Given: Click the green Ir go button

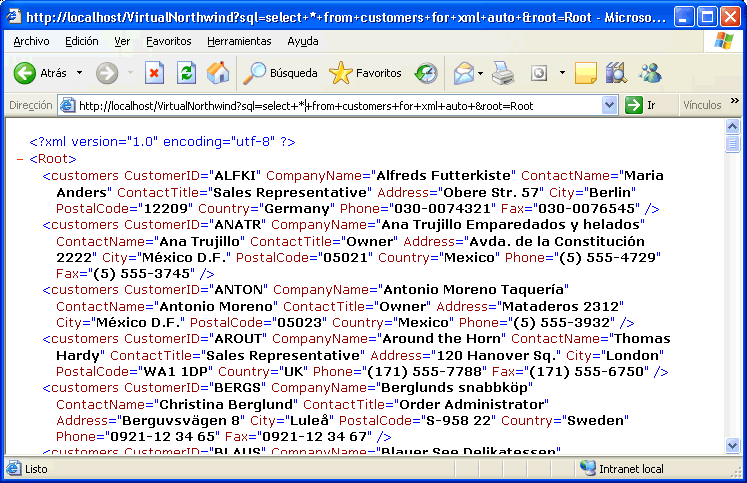Looking at the screenshot, I should point(641,105).
